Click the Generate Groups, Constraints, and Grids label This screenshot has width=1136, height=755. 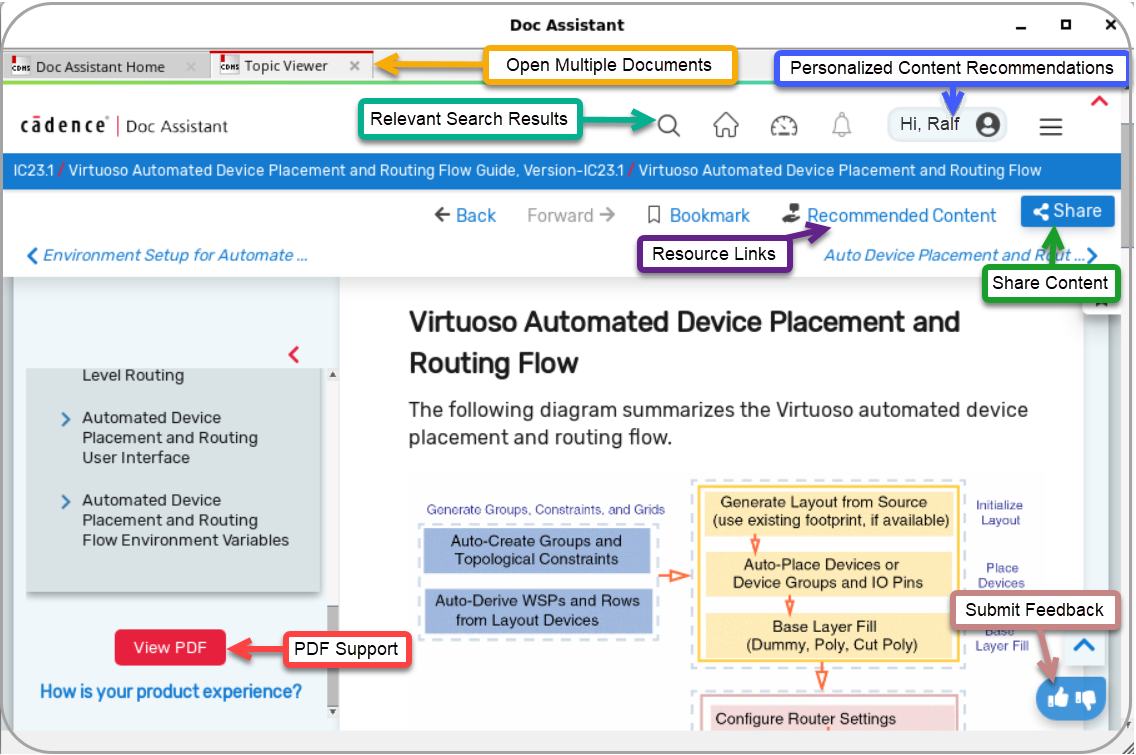[546, 509]
